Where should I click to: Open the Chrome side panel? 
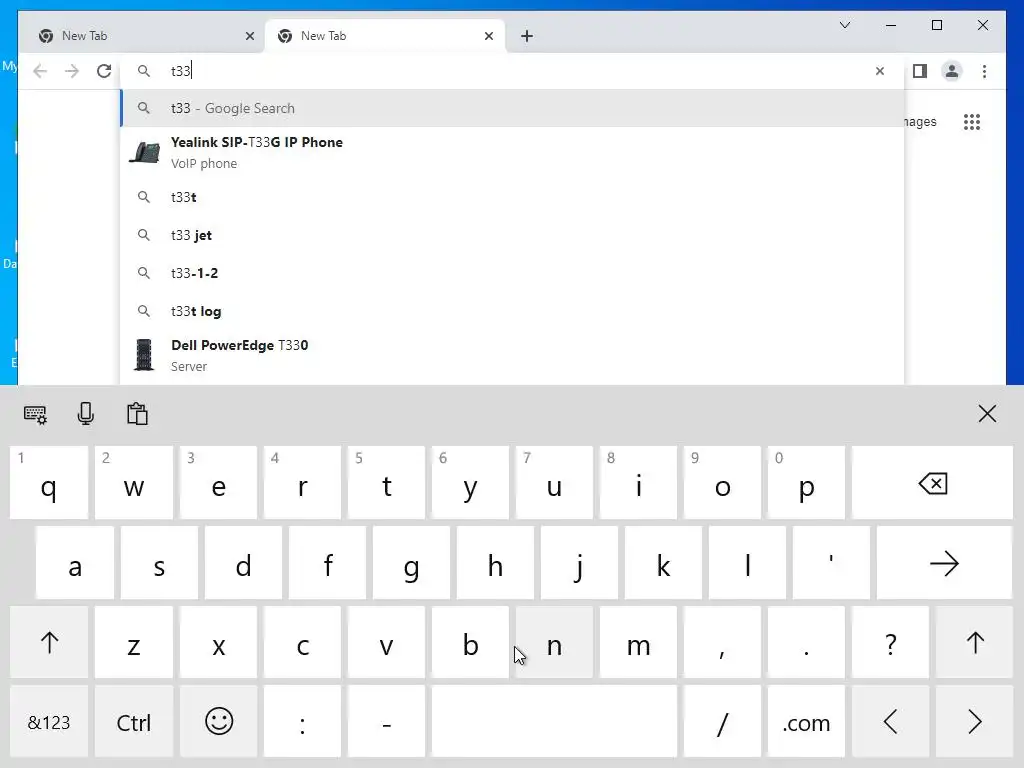point(920,71)
